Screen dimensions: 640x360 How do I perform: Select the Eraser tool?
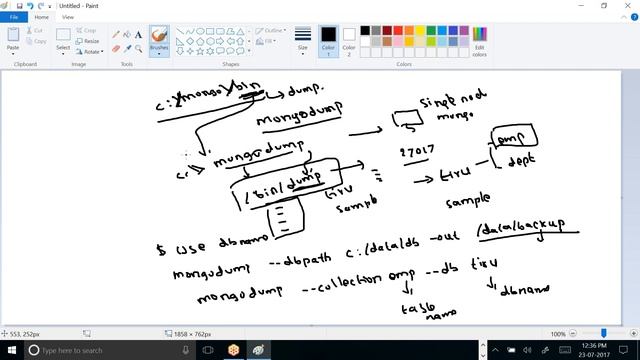click(116, 49)
